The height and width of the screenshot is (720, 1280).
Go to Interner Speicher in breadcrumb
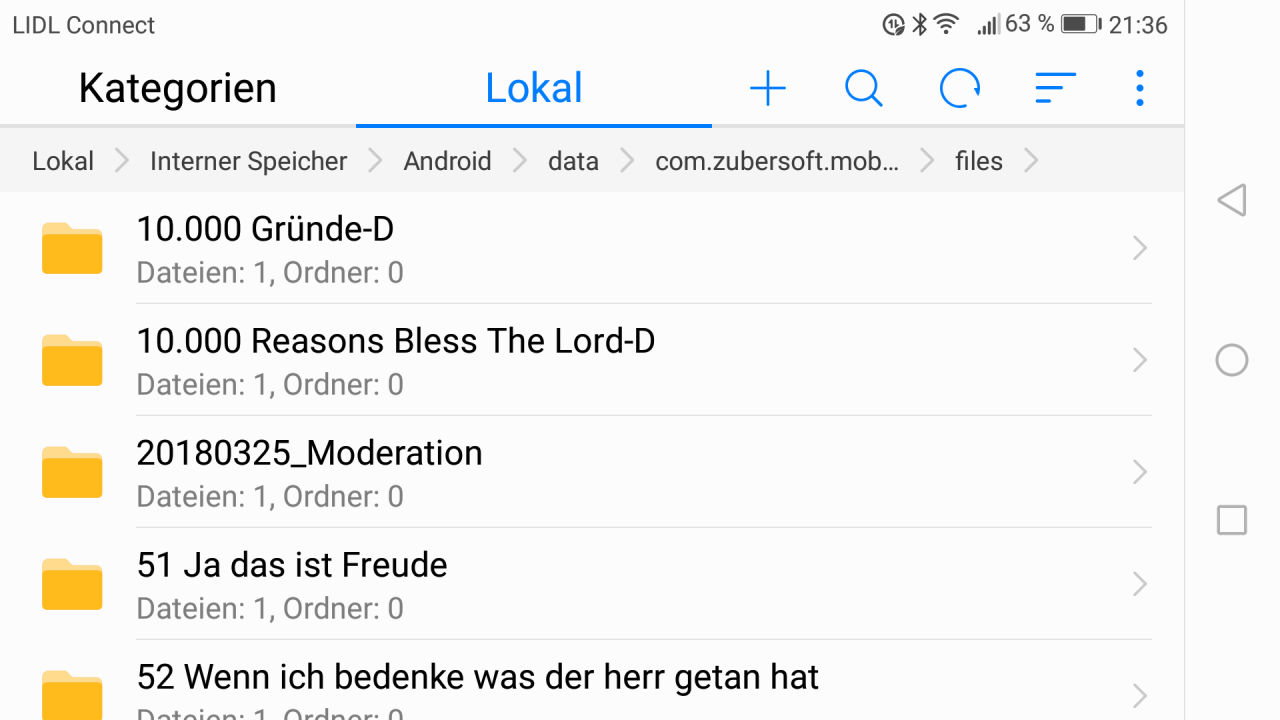click(x=249, y=161)
